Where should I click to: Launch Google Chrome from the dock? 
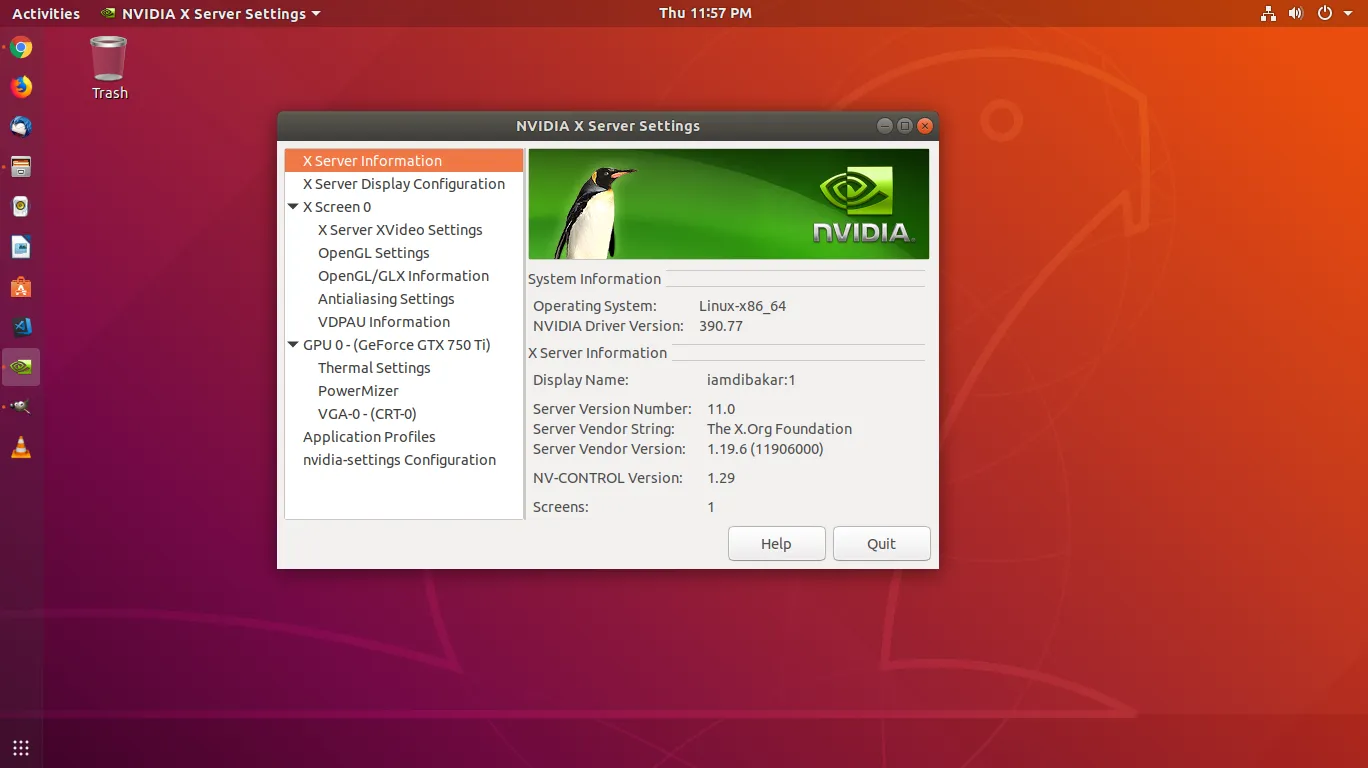(20, 47)
